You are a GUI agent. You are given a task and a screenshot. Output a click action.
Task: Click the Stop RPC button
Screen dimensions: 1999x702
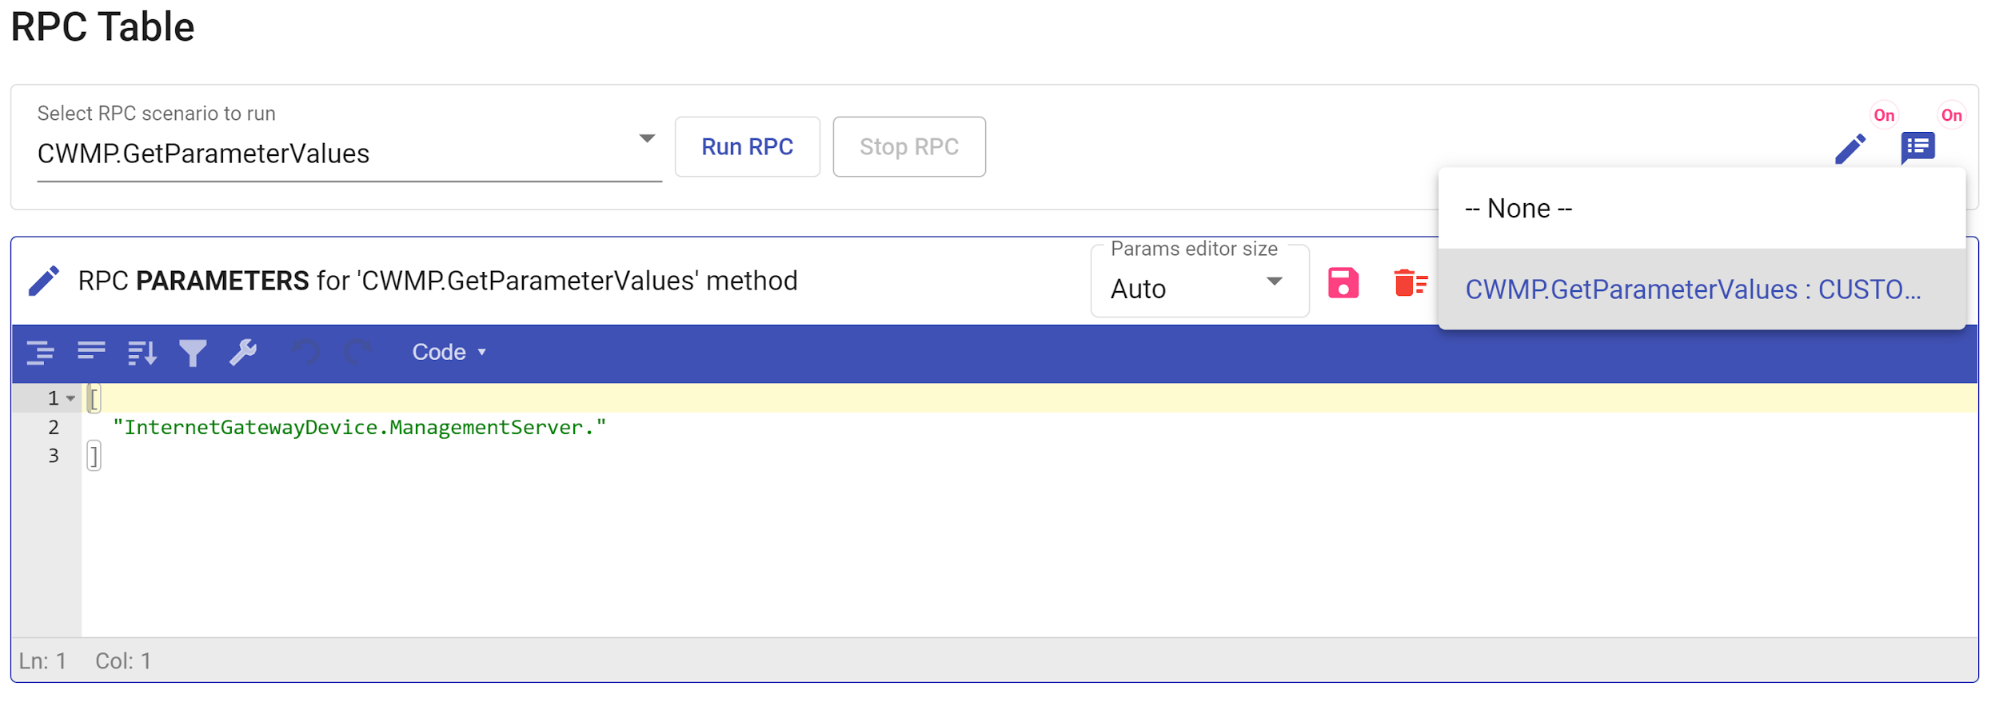[x=908, y=147]
